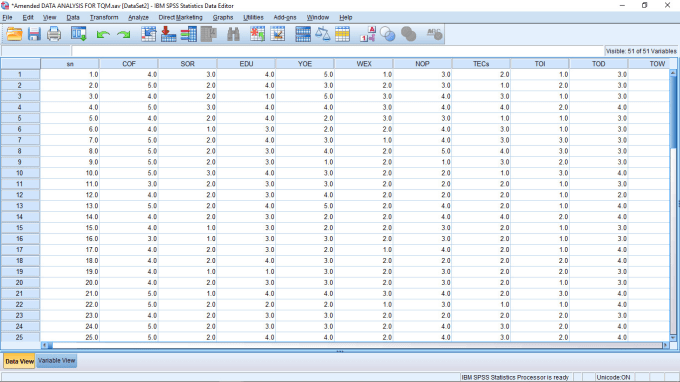The width and height of the screenshot is (680, 382).
Task: Click the Insert cases icon
Action: tap(257, 34)
